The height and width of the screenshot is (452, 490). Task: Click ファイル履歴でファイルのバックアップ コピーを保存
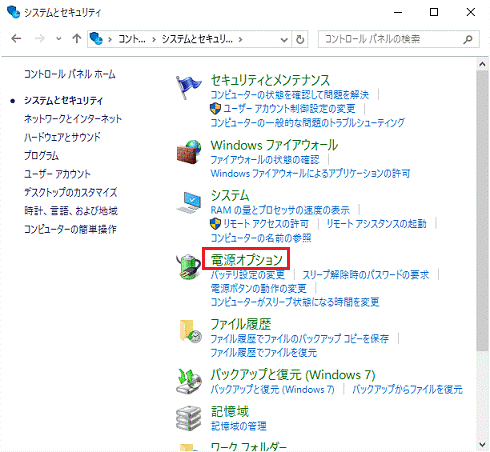tap(300, 339)
